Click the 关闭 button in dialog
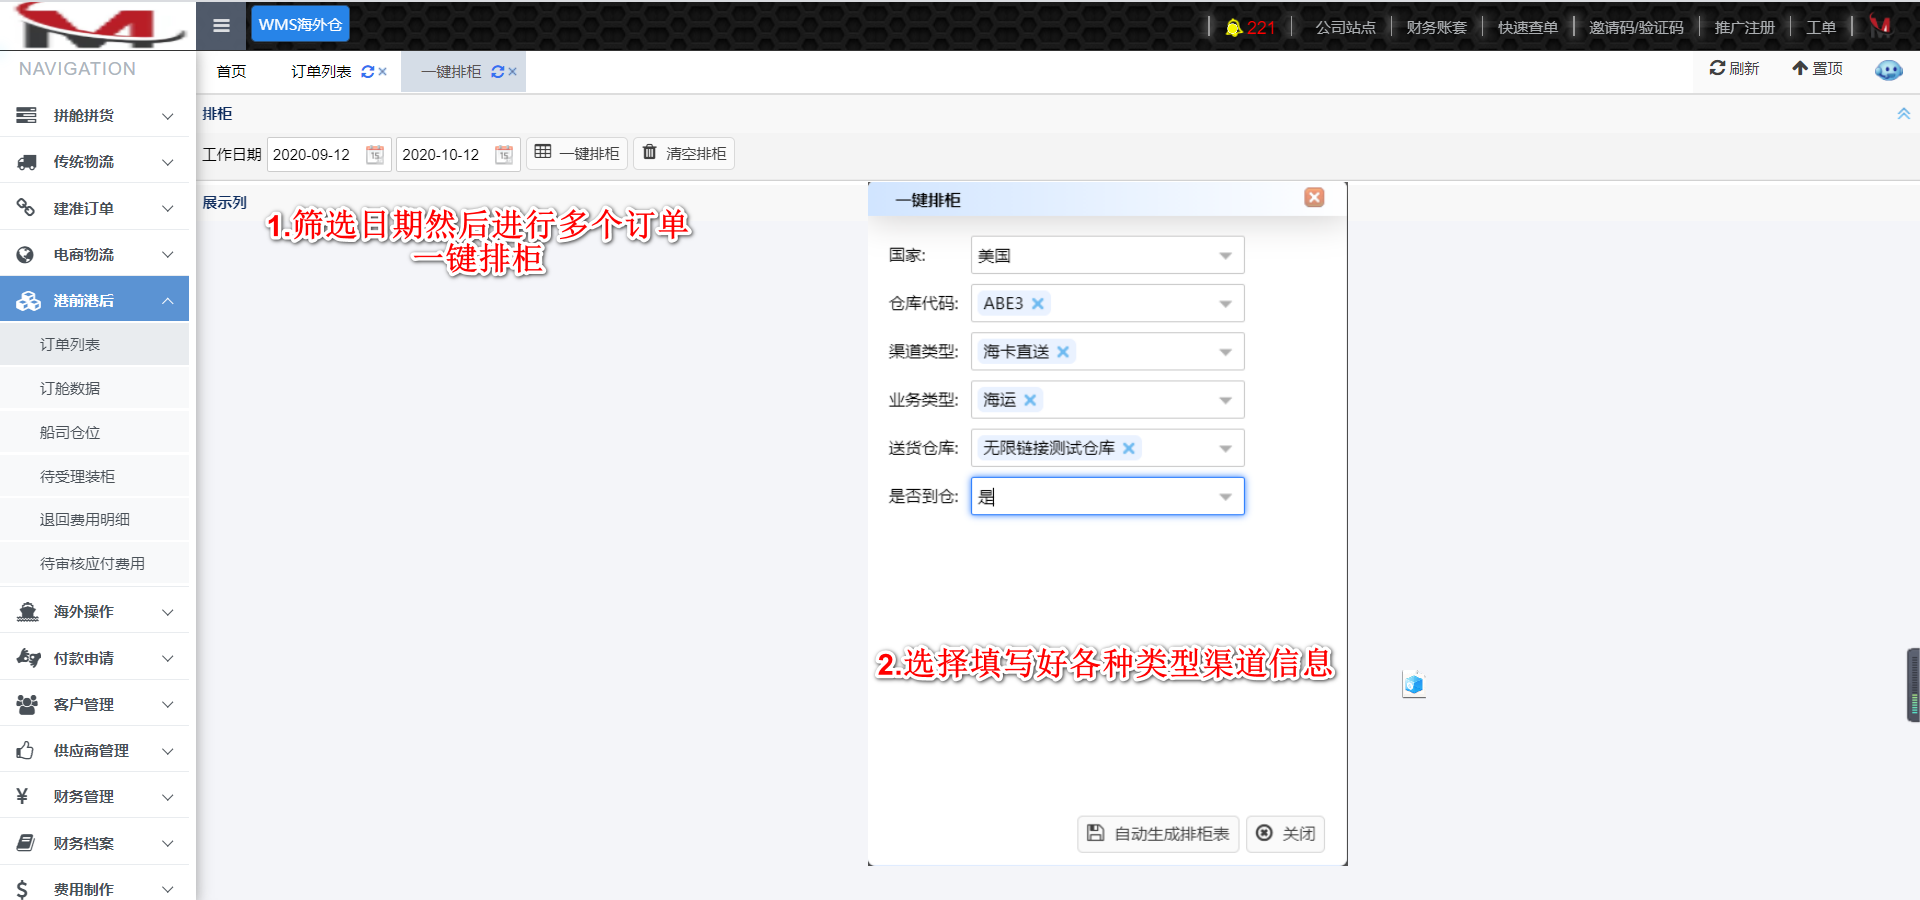The height and width of the screenshot is (900, 1920). [1286, 834]
